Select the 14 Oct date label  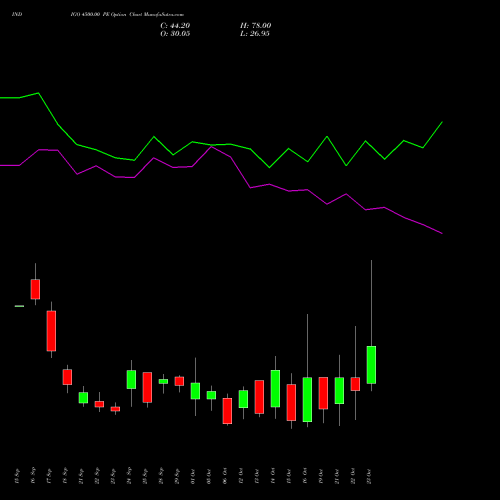point(273,476)
